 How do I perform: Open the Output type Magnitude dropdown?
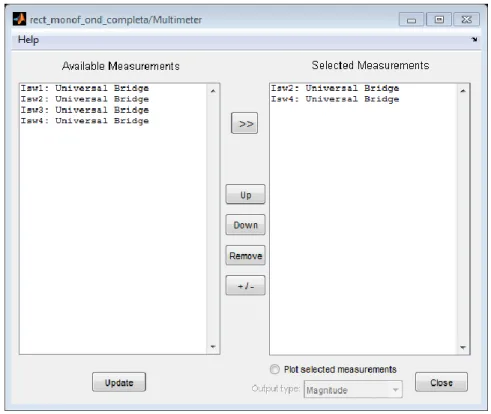click(x=353, y=389)
